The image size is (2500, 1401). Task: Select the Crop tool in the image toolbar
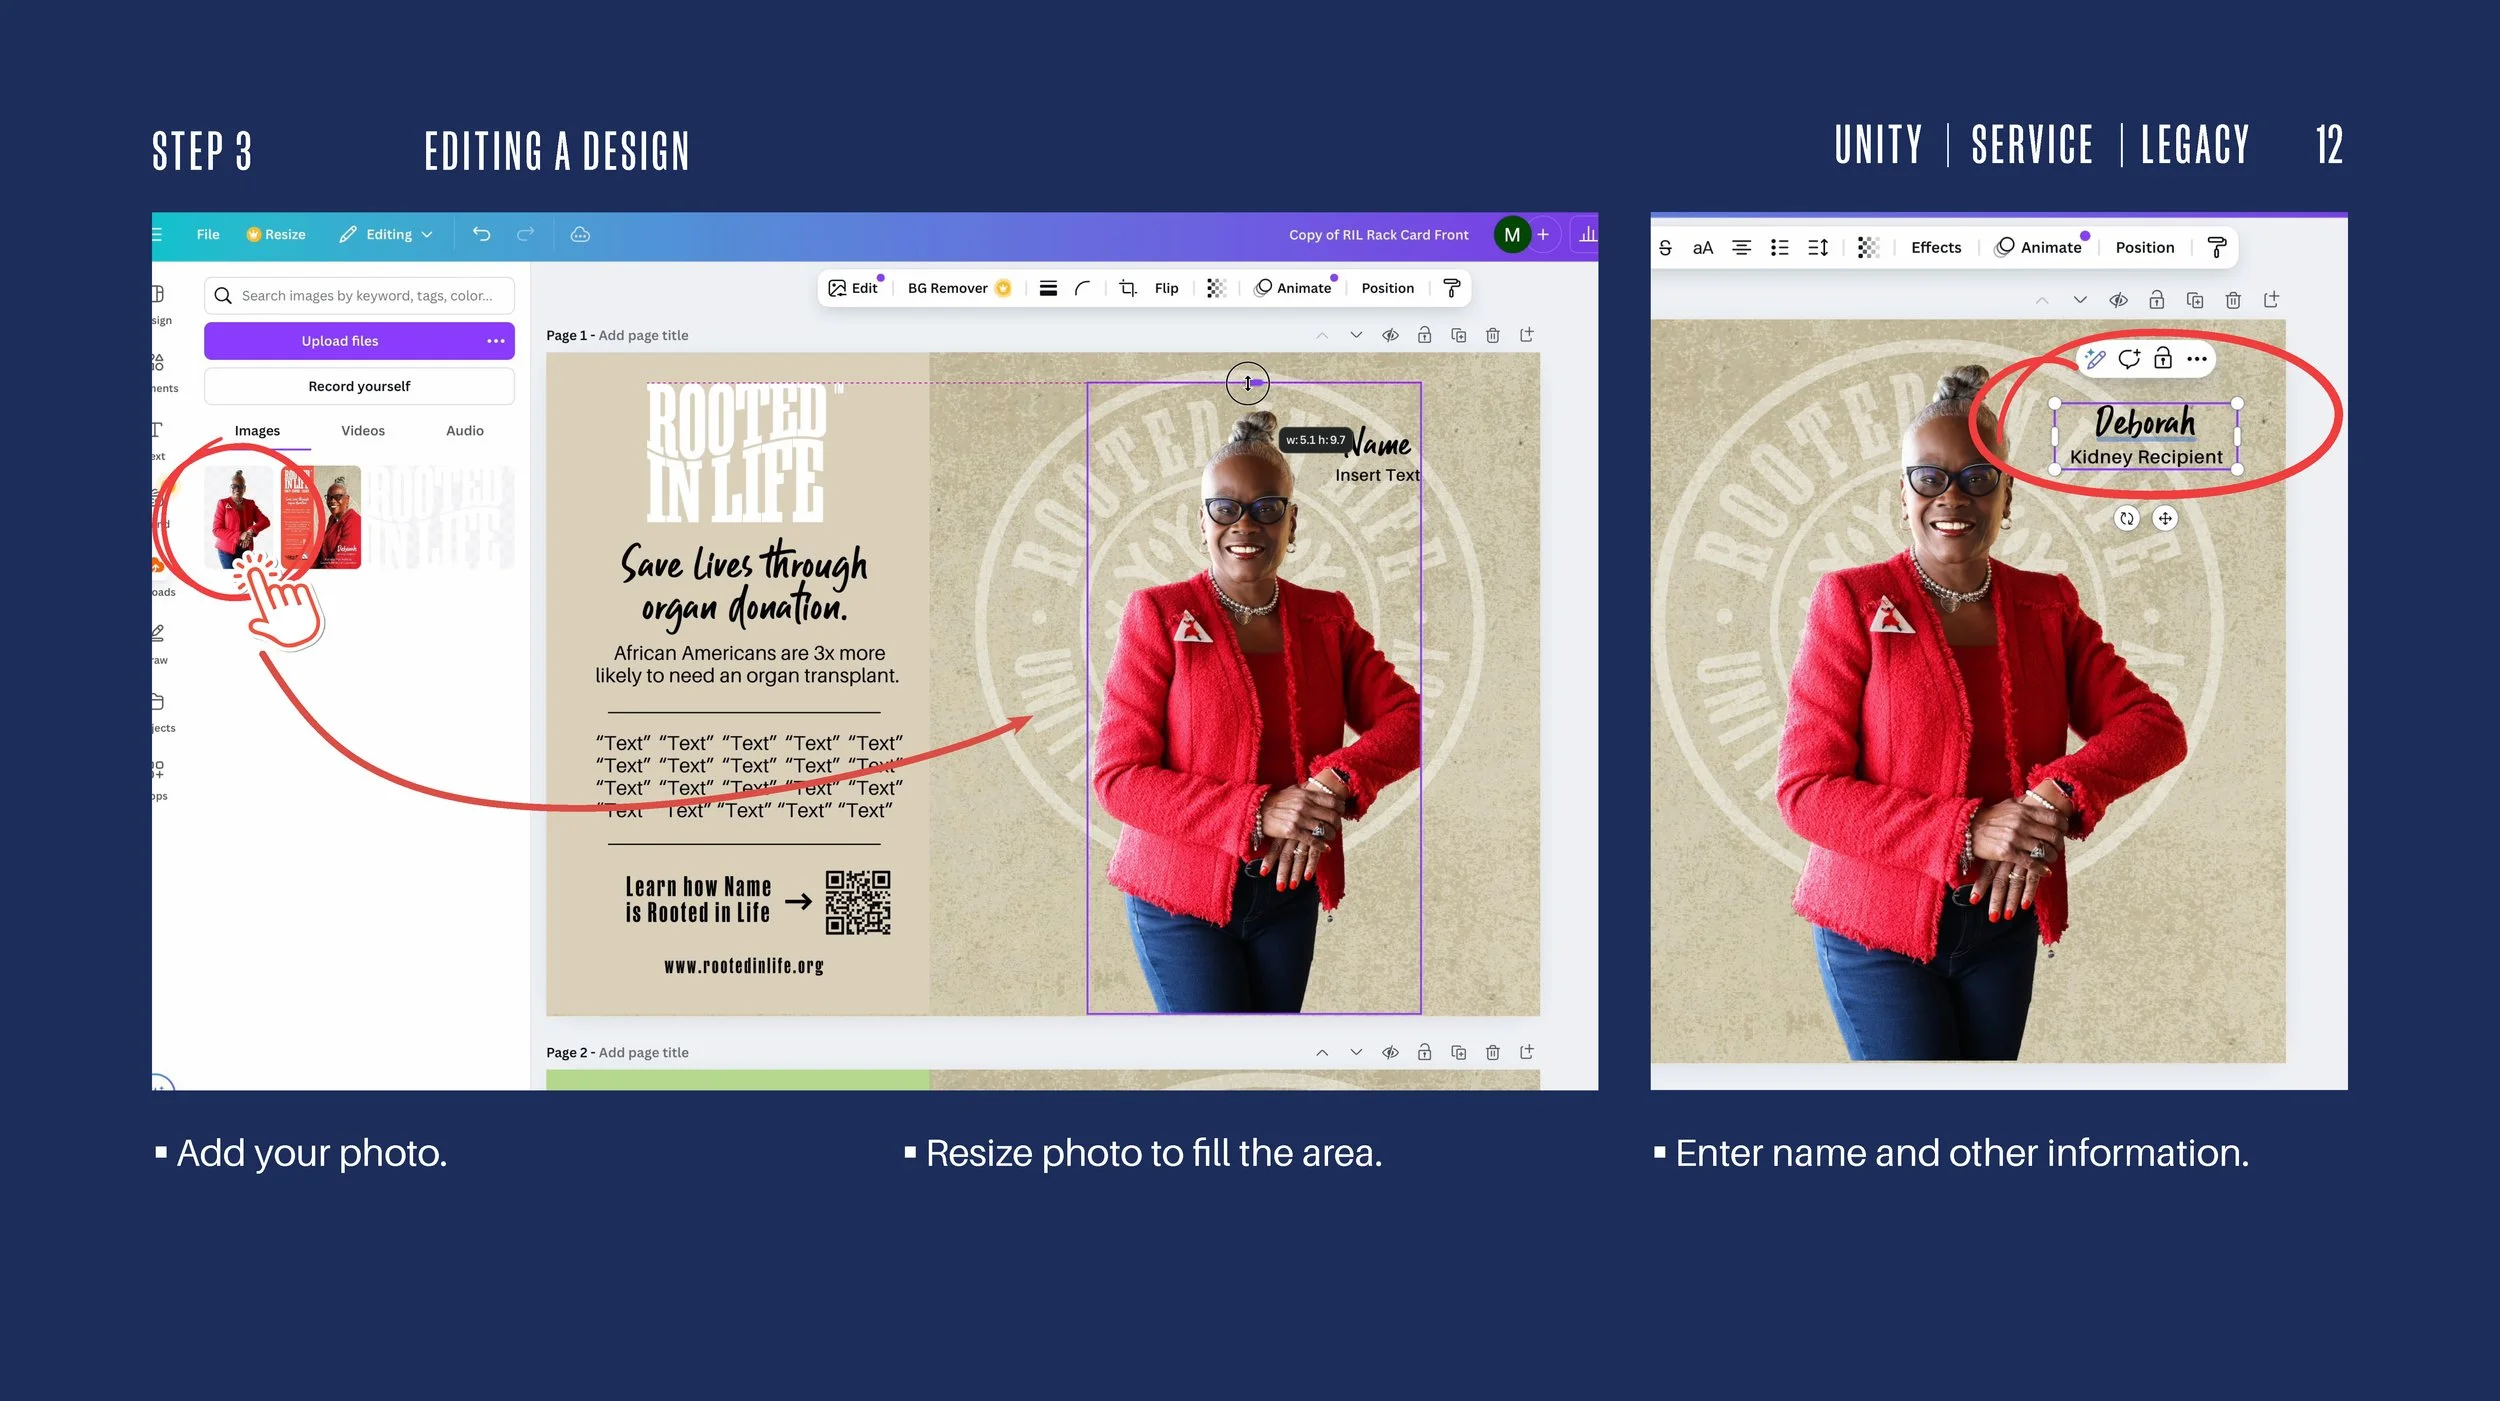pyautogui.click(x=1127, y=288)
